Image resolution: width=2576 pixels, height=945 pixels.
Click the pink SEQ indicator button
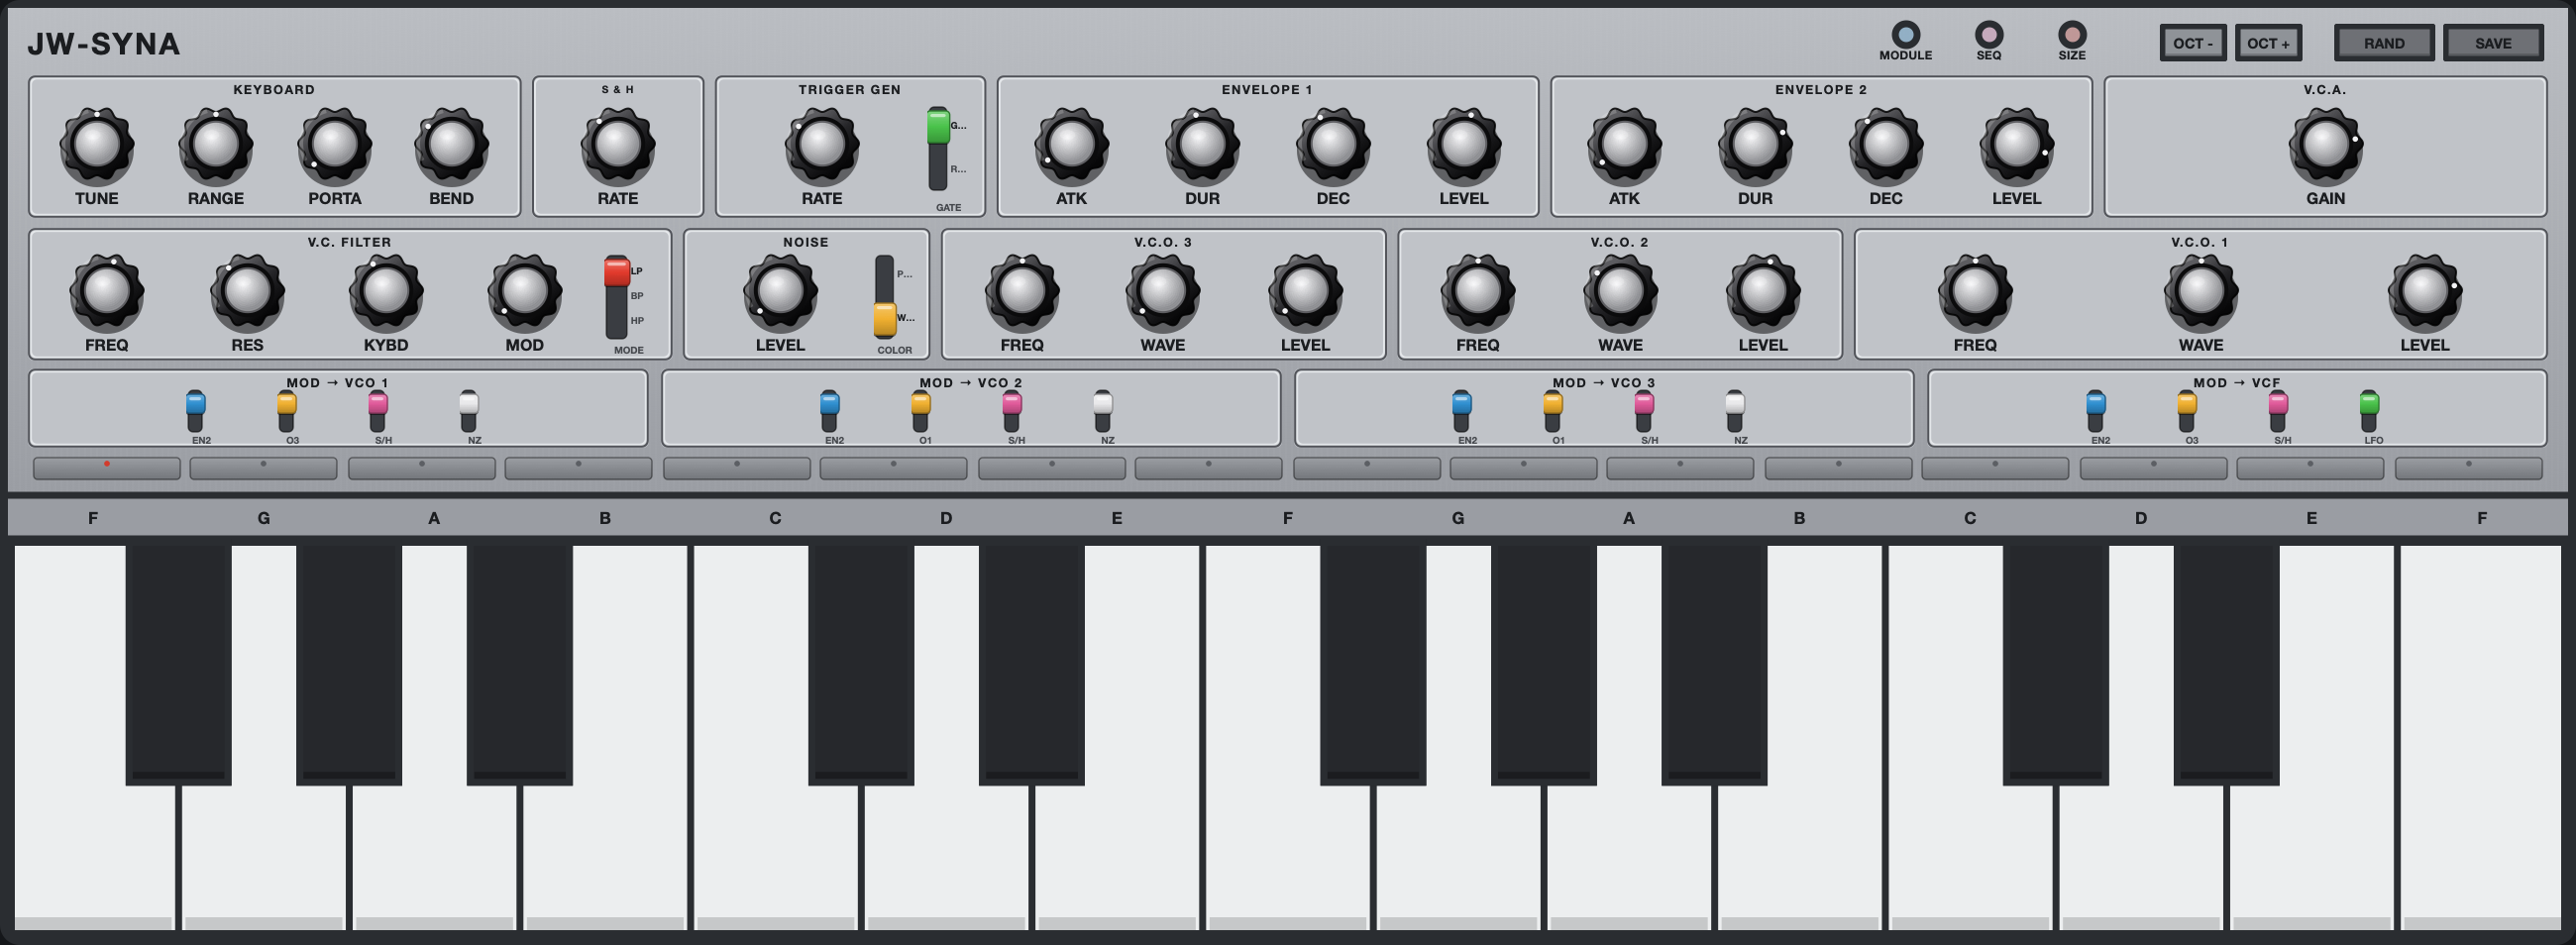pos(1988,35)
